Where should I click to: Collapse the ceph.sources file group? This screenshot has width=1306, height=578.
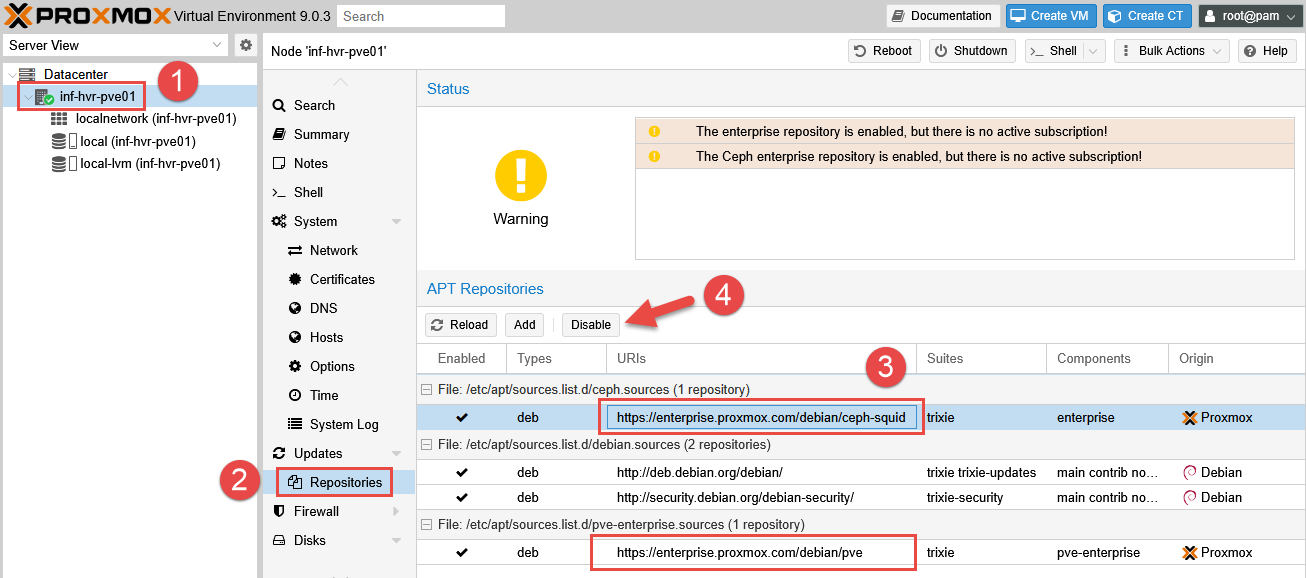427,390
